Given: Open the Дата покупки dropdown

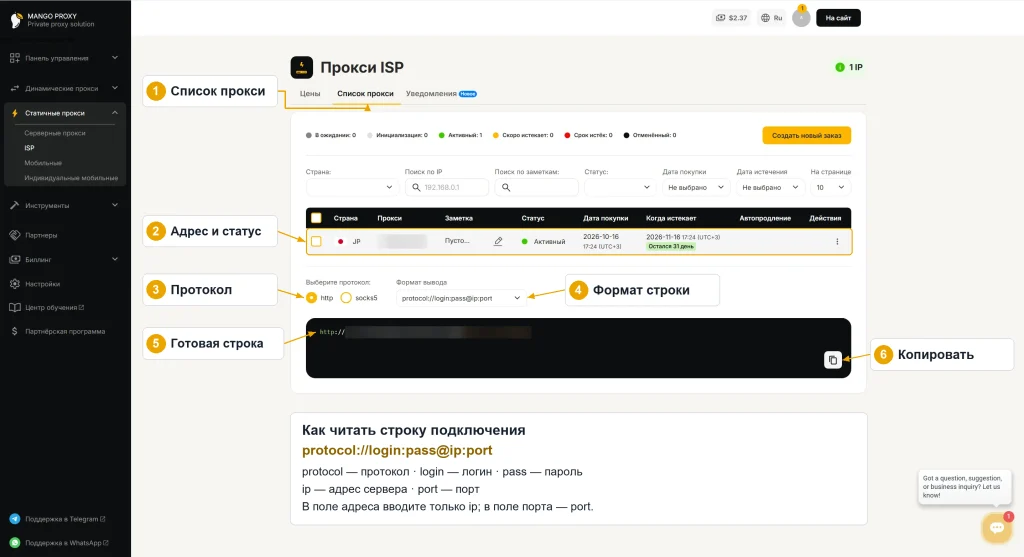Looking at the screenshot, I should pyautogui.click(x=696, y=187).
